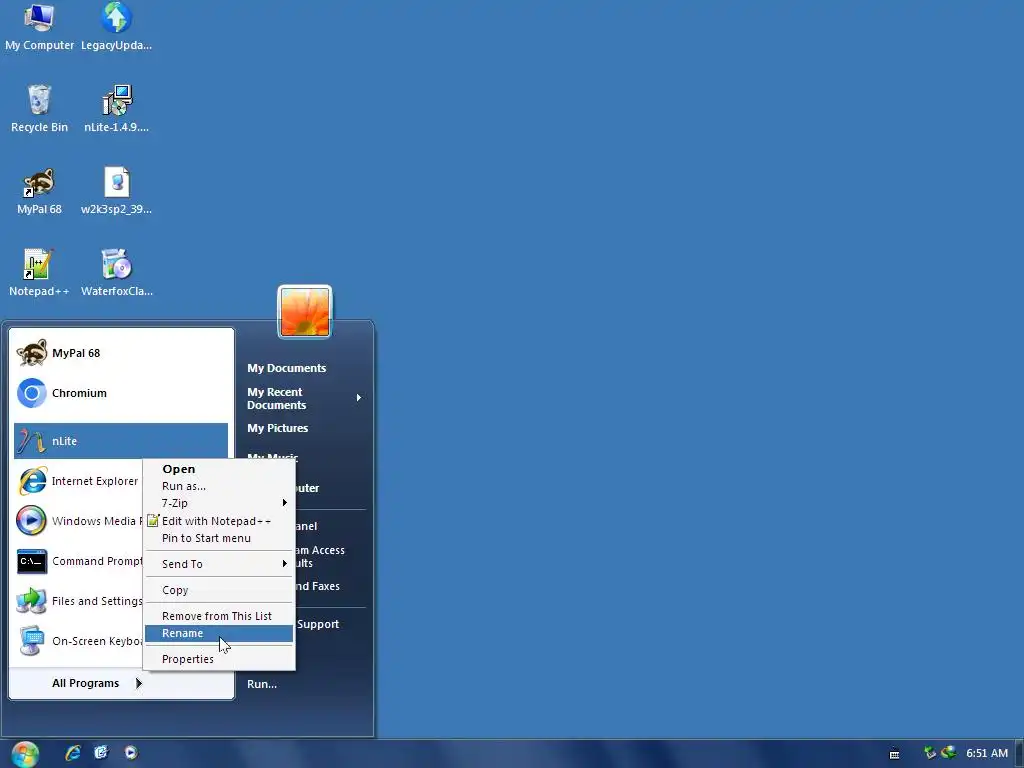Select the nLite-1.4.9 installer desktop icon
The width and height of the screenshot is (1024, 768).
tap(116, 108)
